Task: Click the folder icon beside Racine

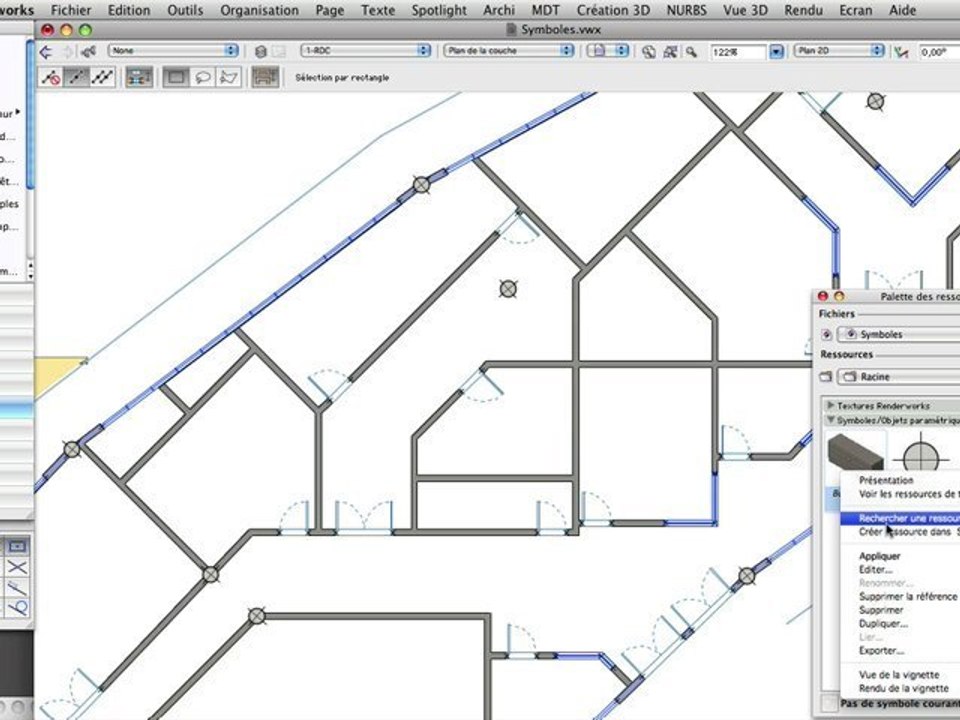Action: click(826, 377)
